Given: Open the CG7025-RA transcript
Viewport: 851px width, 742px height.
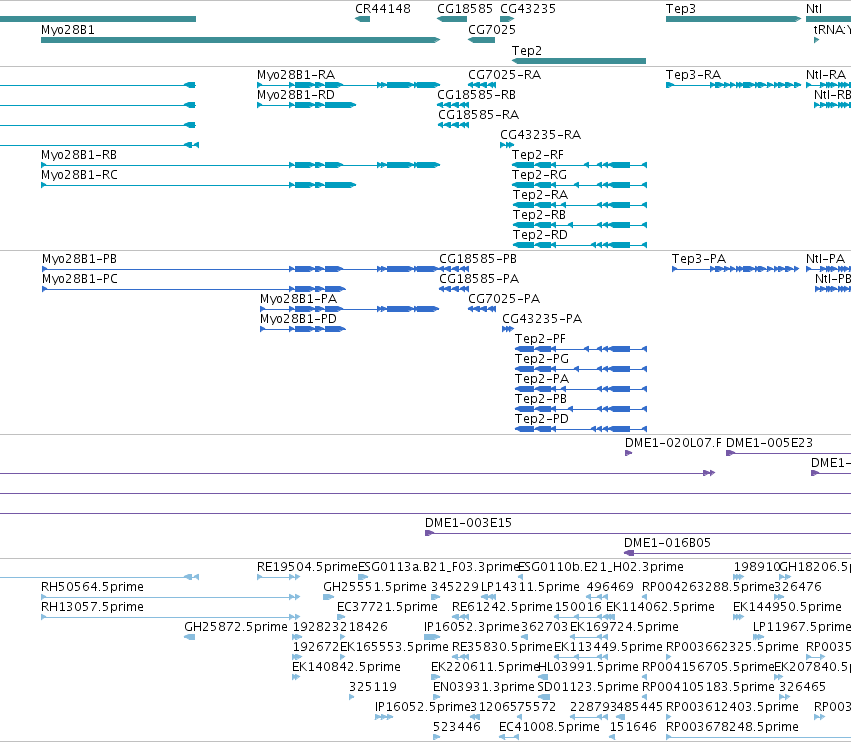Looking at the screenshot, I should pyautogui.click(x=482, y=85).
